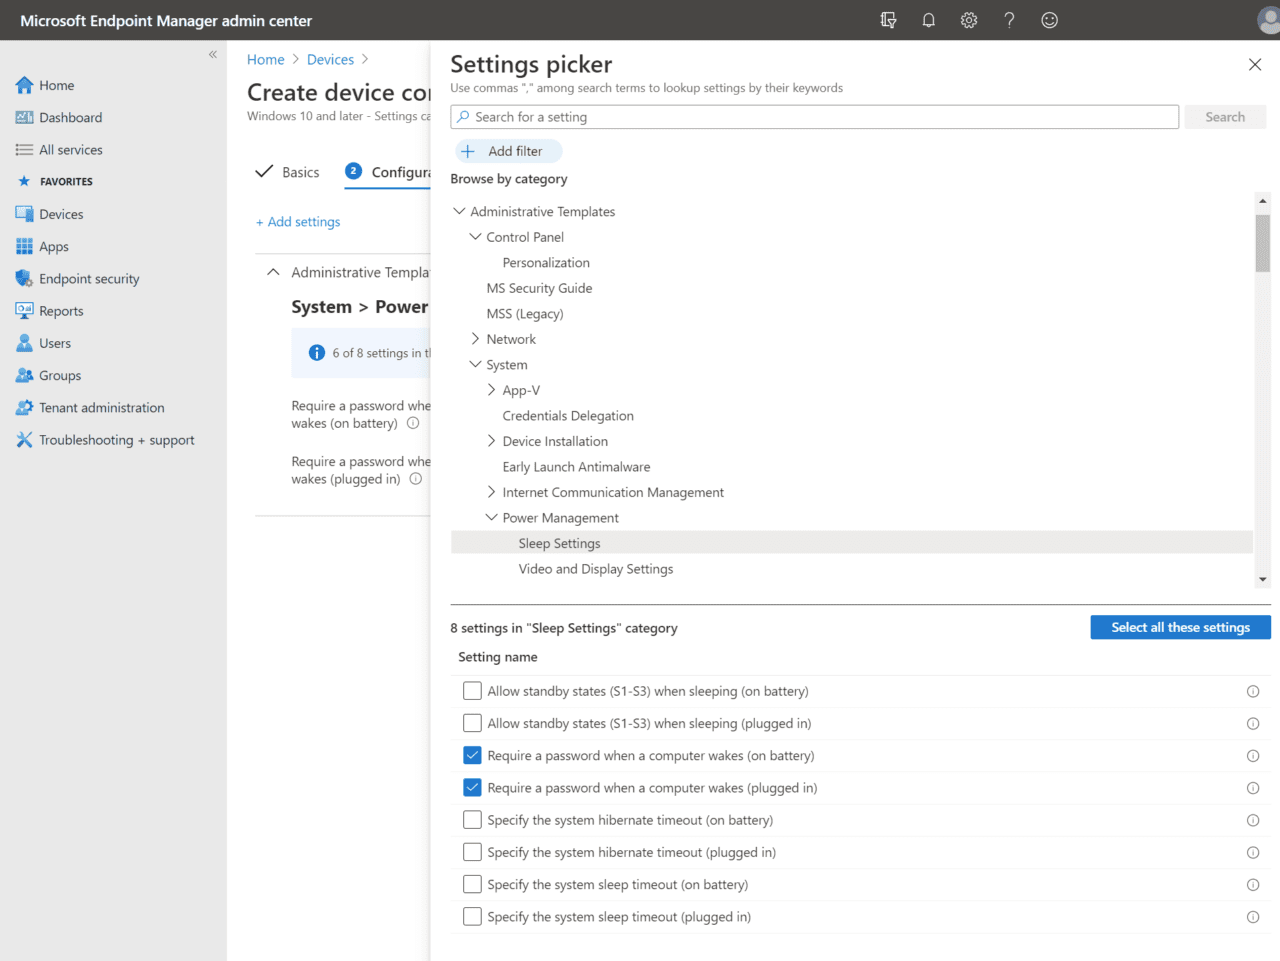
Task: Click Select all these settings button
Action: tap(1180, 627)
